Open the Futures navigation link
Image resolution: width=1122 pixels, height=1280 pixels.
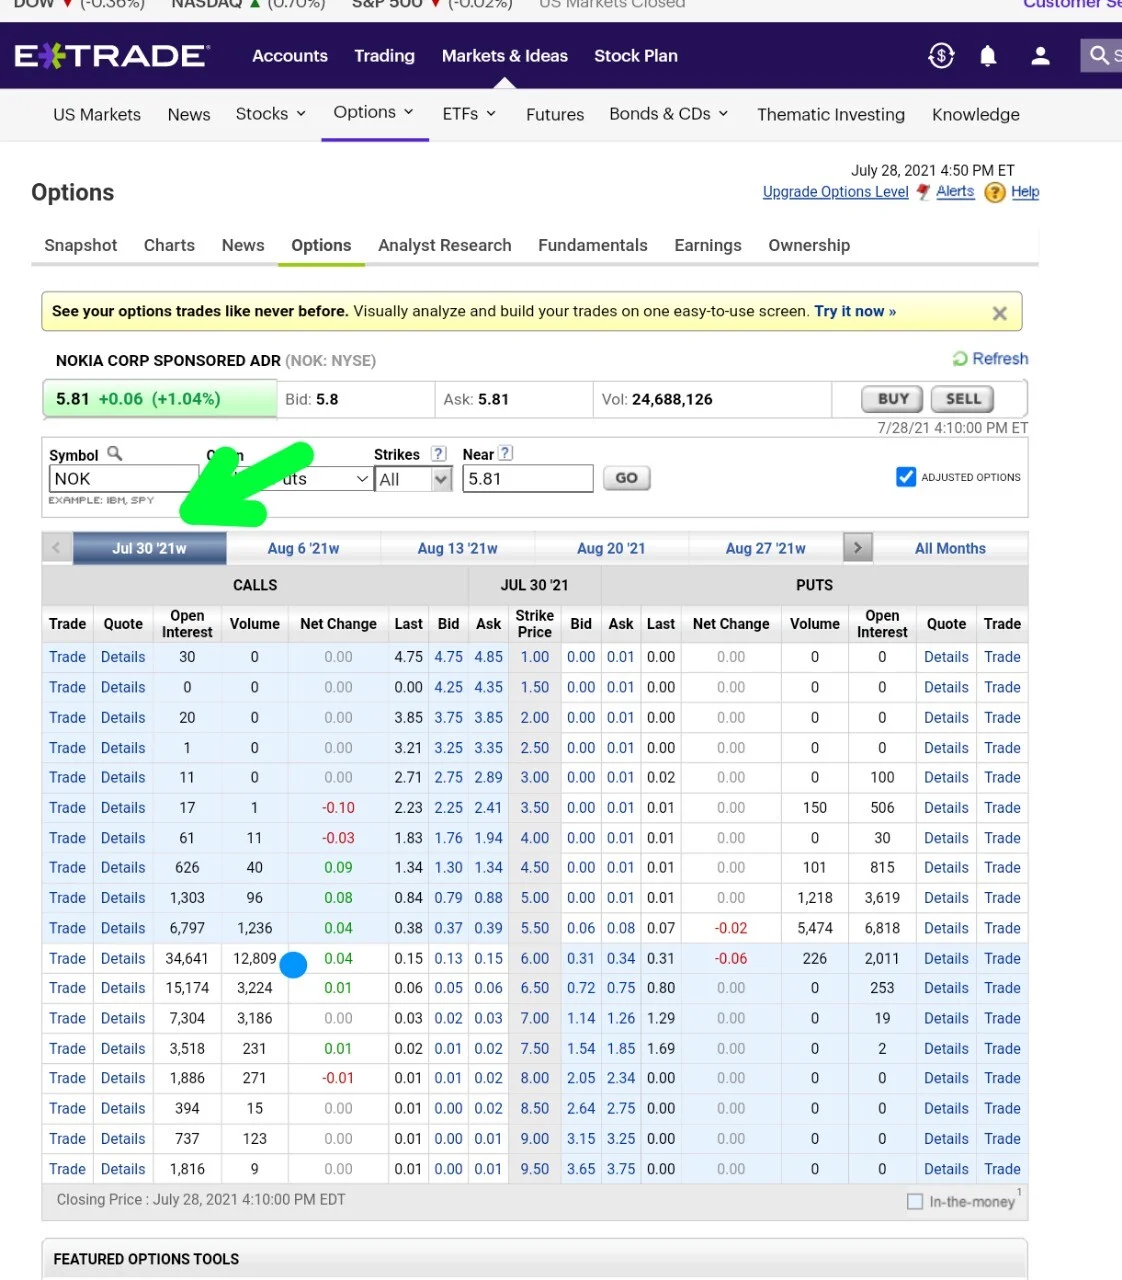(555, 114)
